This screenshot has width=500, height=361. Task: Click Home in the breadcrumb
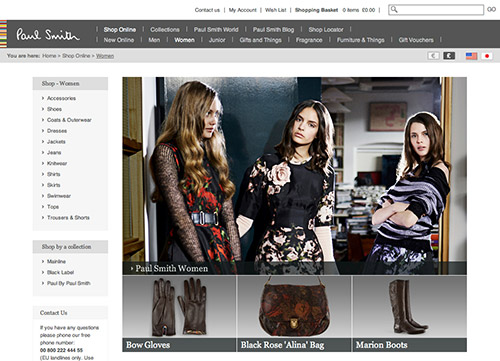(49, 56)
